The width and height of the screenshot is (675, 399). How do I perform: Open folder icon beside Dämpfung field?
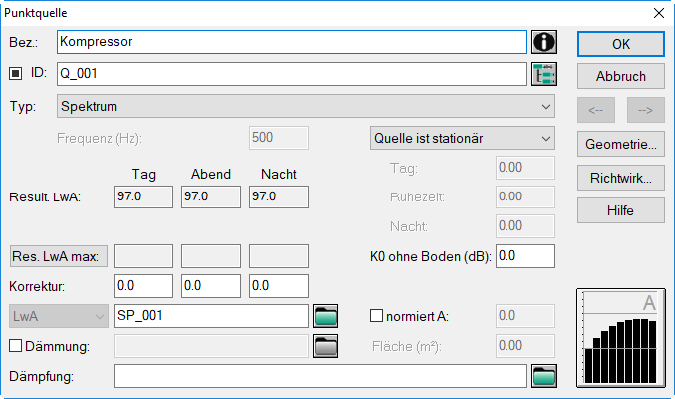544,376
